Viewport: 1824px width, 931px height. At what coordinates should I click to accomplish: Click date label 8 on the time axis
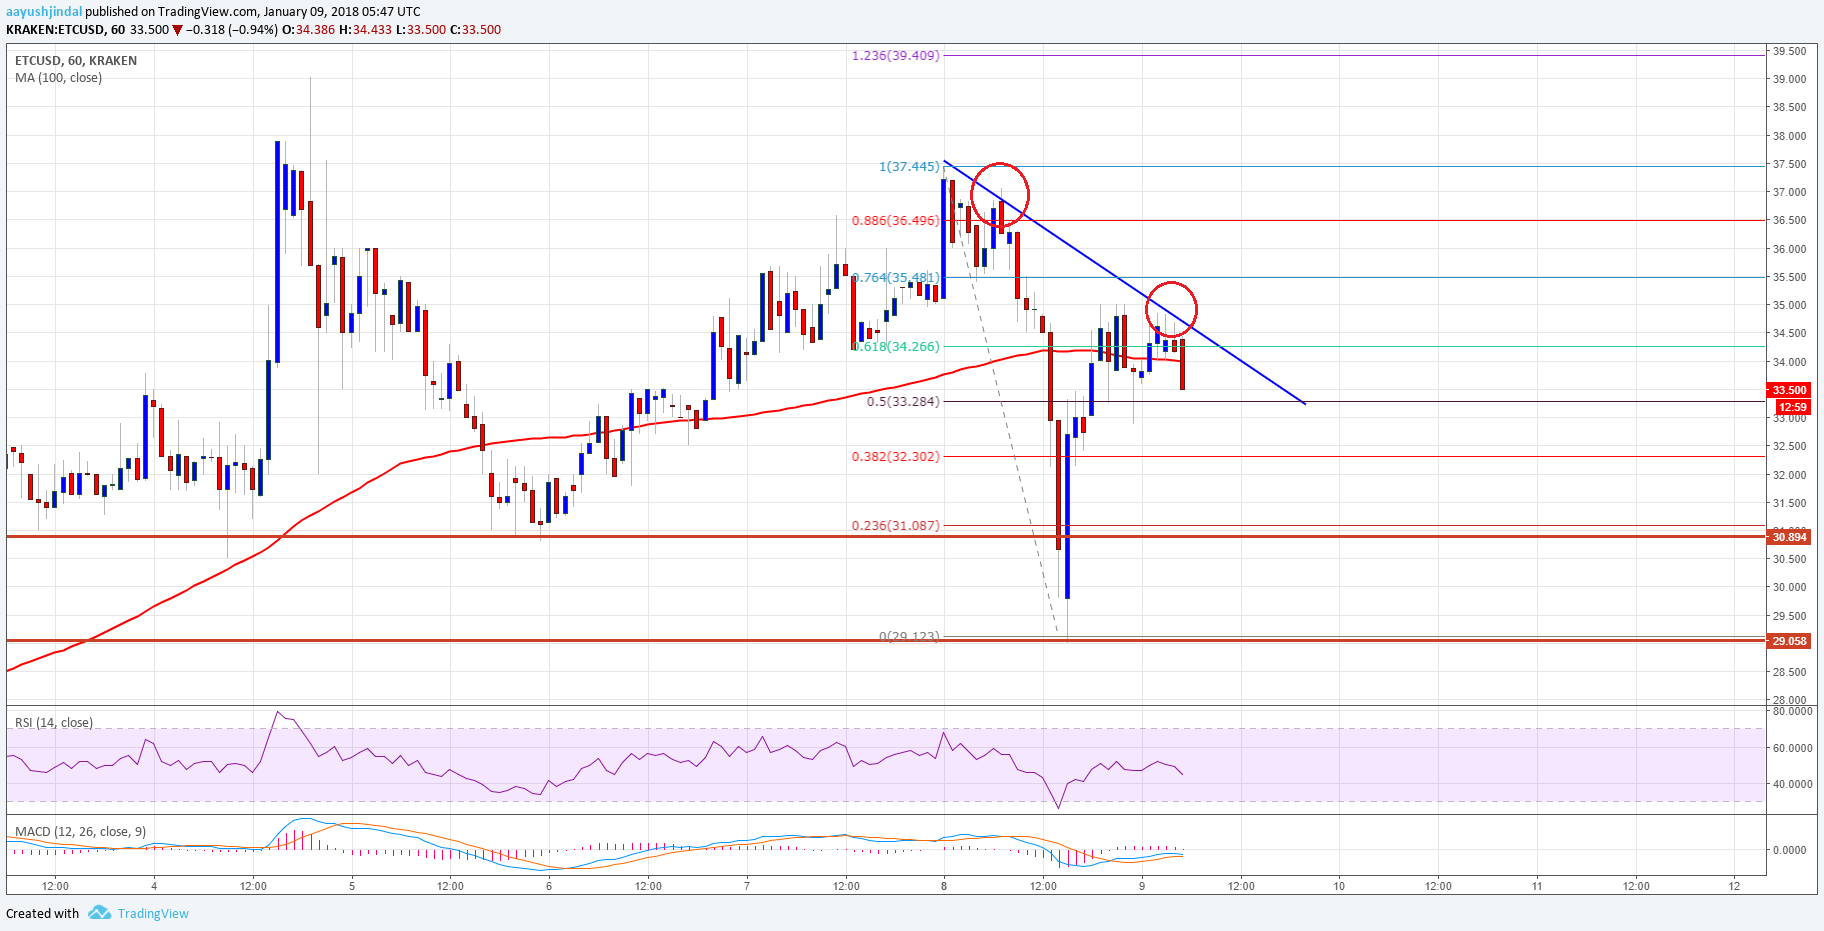click(944, 885)
